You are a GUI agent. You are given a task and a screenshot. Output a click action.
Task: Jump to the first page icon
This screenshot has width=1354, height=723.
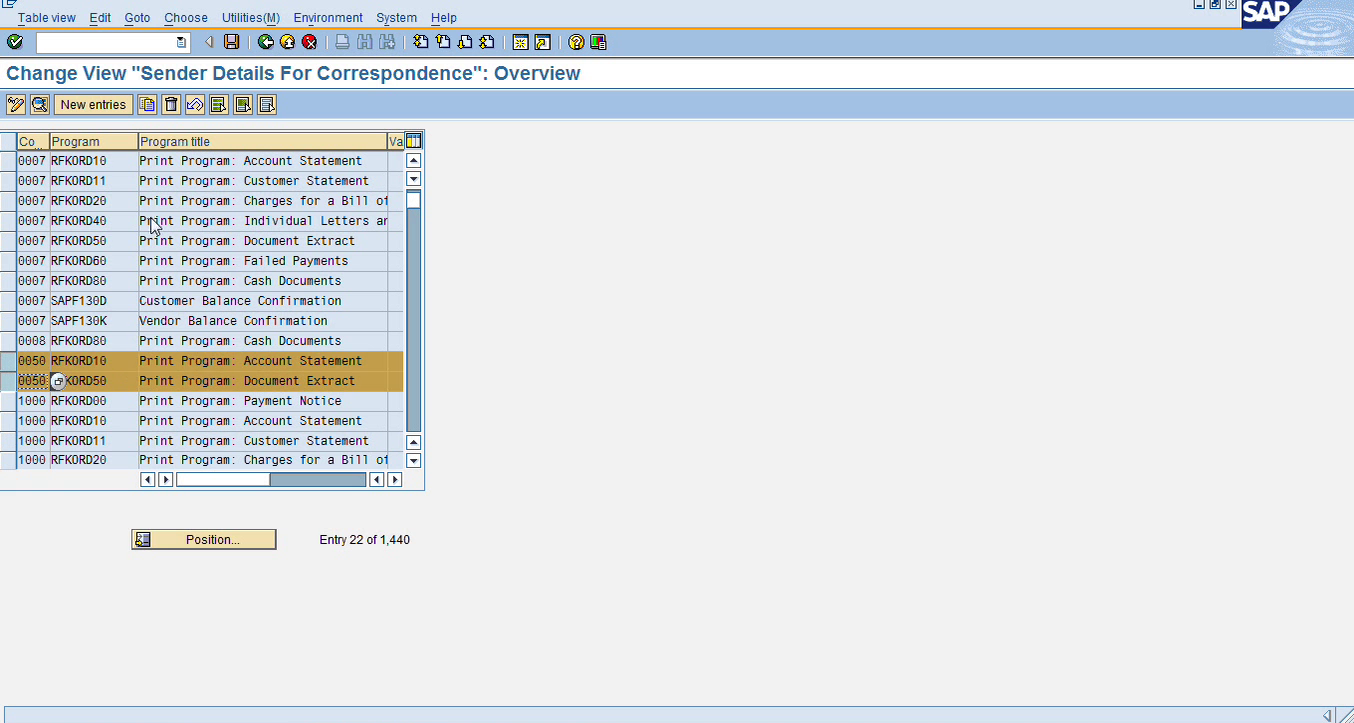click(421, 42)
